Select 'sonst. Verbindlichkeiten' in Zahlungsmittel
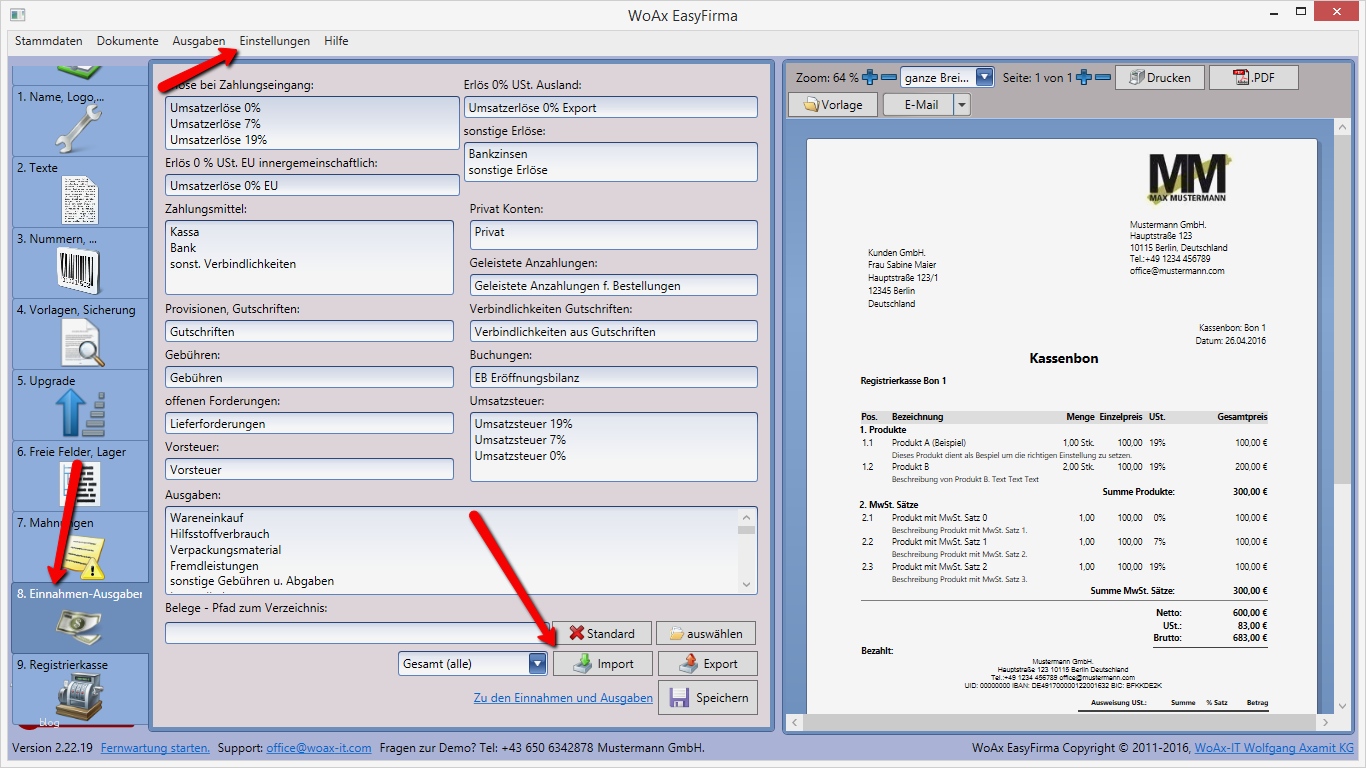Image resolution: width=1366 pixels, height=768 pixels. point(233,264)
